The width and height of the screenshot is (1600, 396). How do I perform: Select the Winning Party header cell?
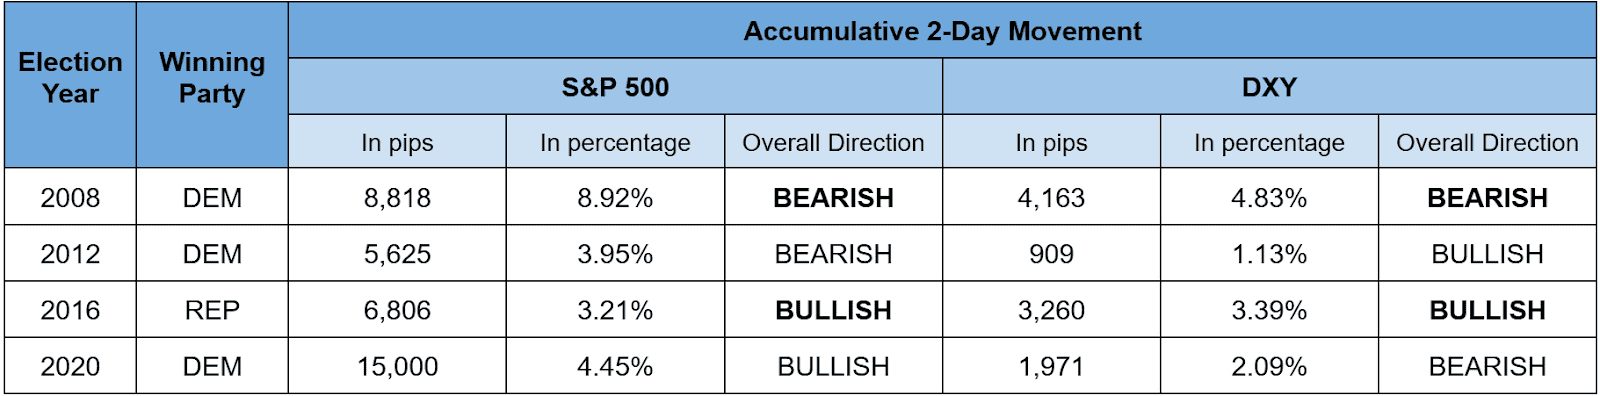pos(212,84)
